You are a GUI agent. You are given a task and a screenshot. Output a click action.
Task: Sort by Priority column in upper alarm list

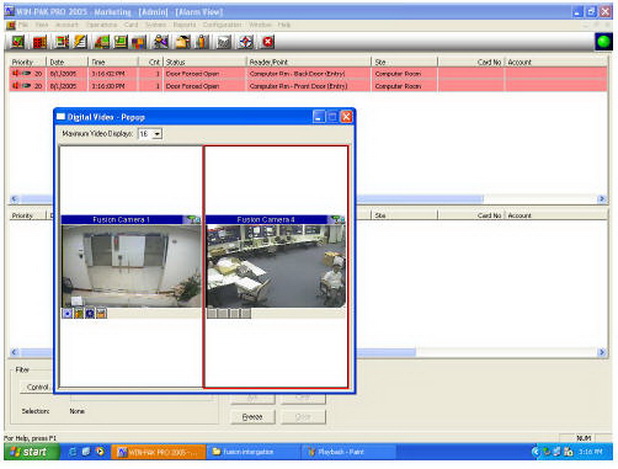coord(28,62)
